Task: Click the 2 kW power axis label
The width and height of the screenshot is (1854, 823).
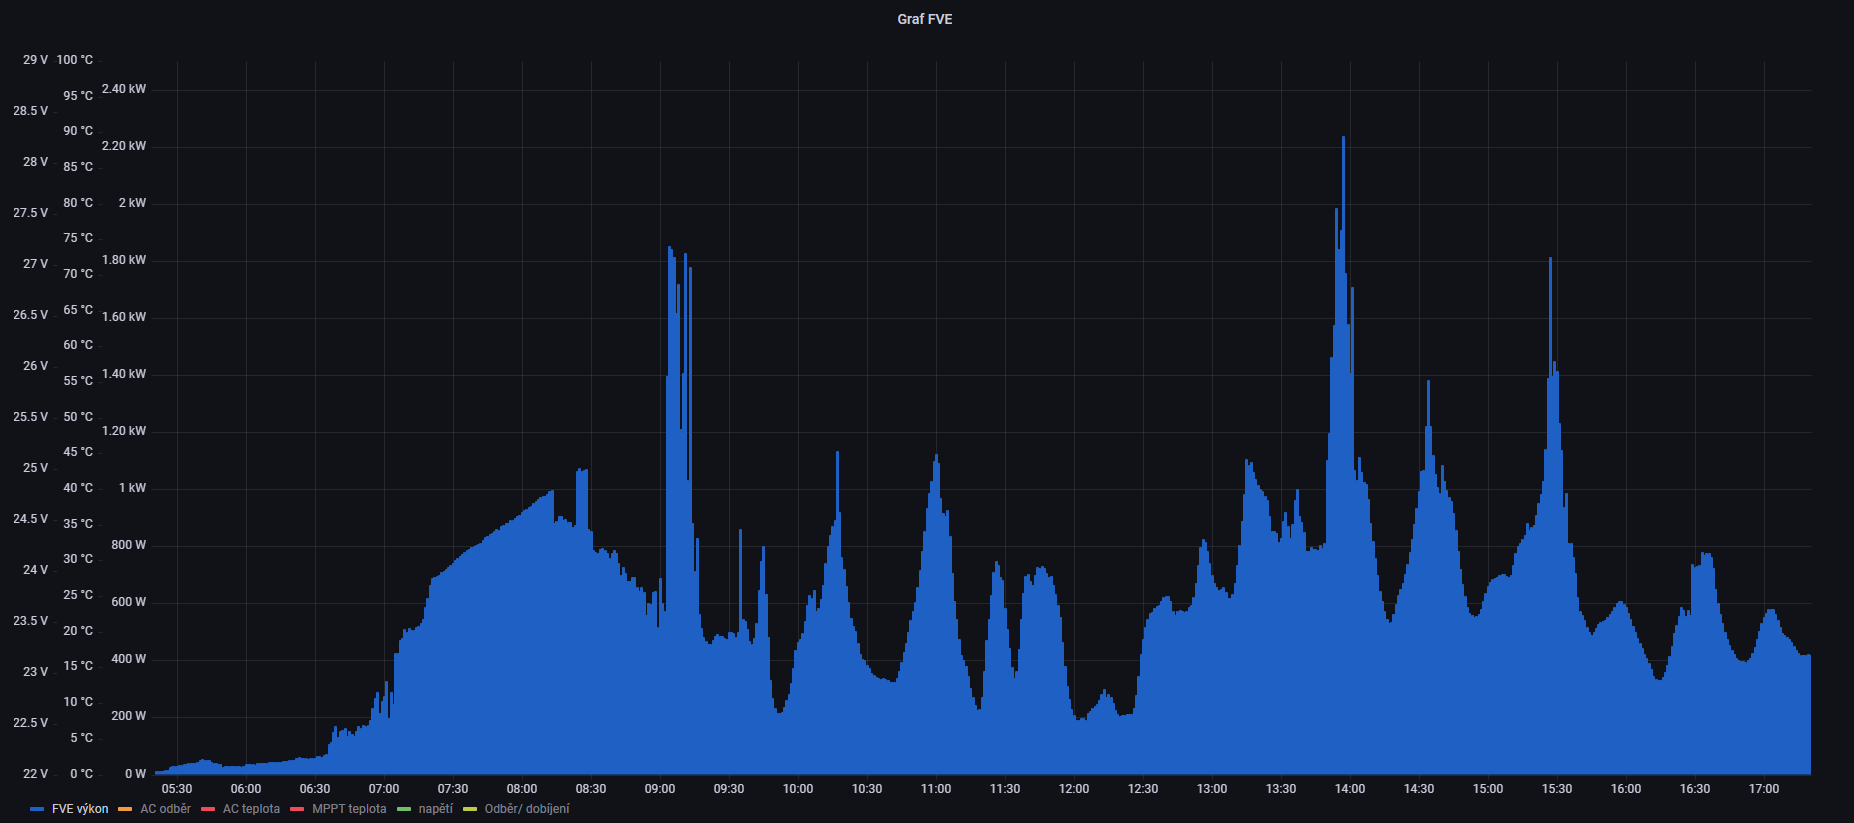Action: pos(132,203)
